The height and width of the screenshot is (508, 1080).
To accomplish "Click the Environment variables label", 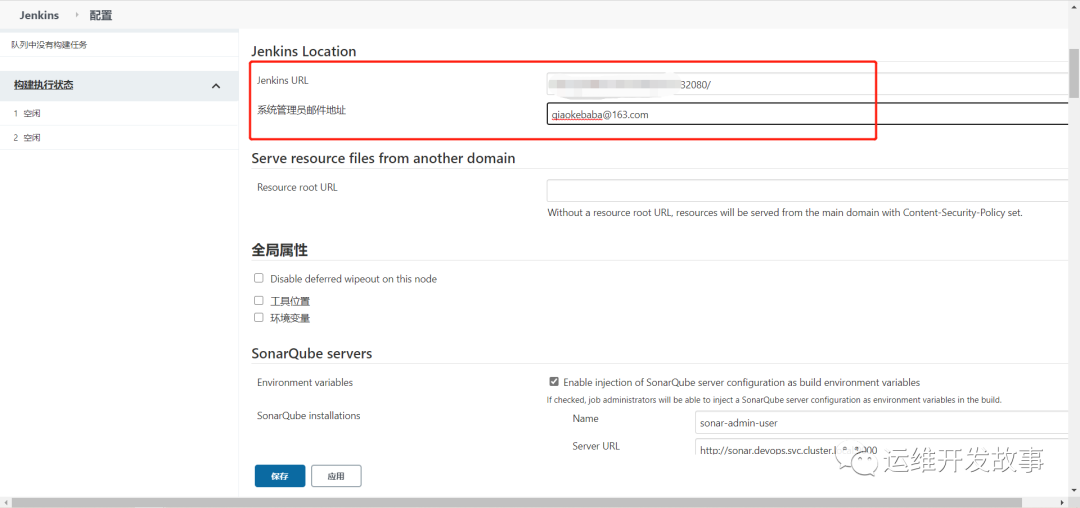I will [304, 382].
